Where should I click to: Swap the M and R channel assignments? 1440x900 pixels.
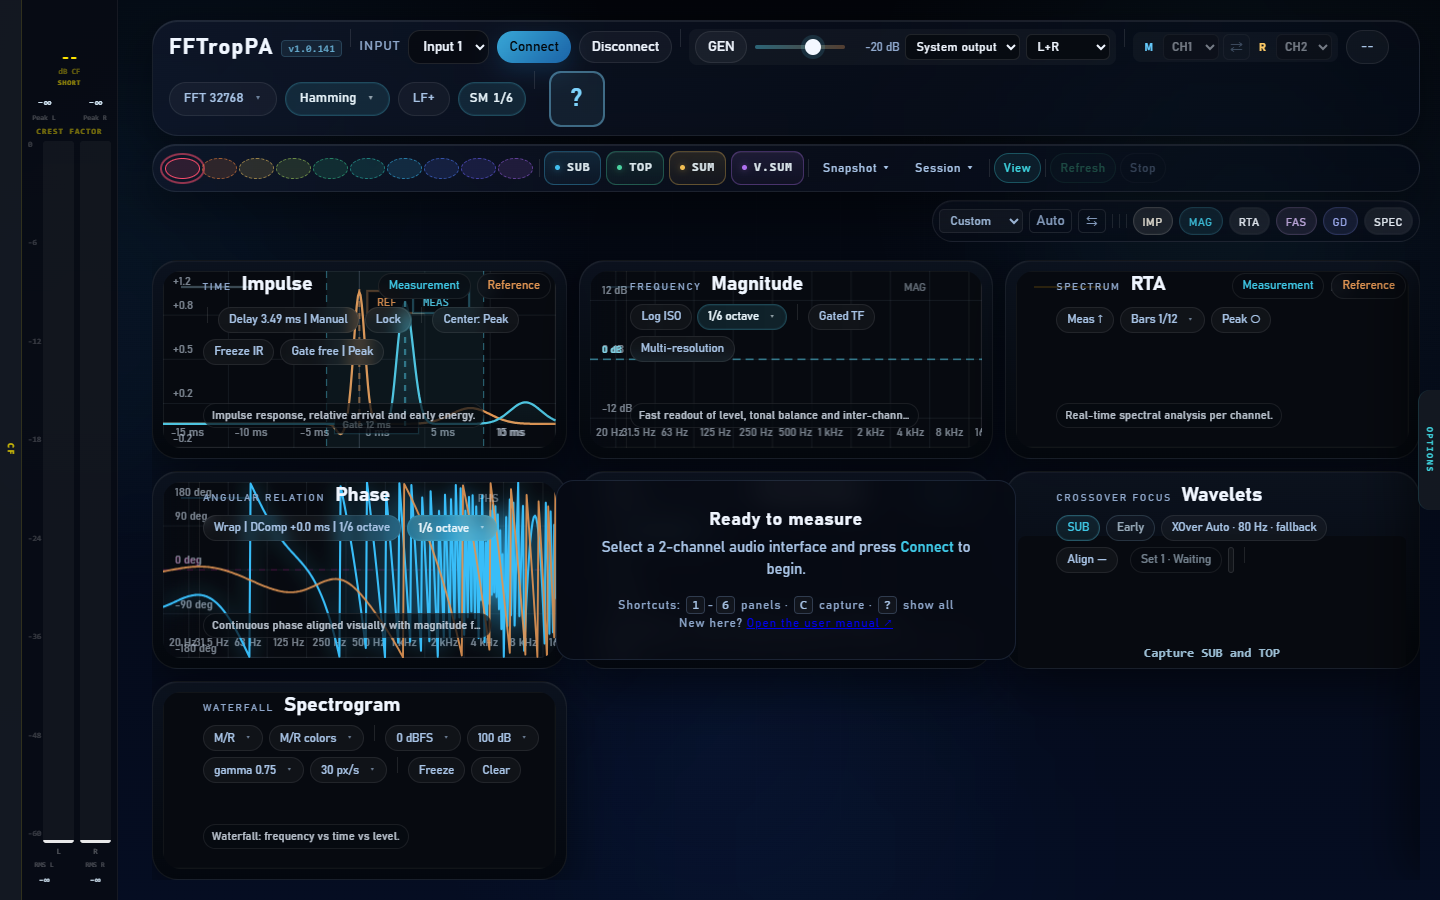(1236, 47)
